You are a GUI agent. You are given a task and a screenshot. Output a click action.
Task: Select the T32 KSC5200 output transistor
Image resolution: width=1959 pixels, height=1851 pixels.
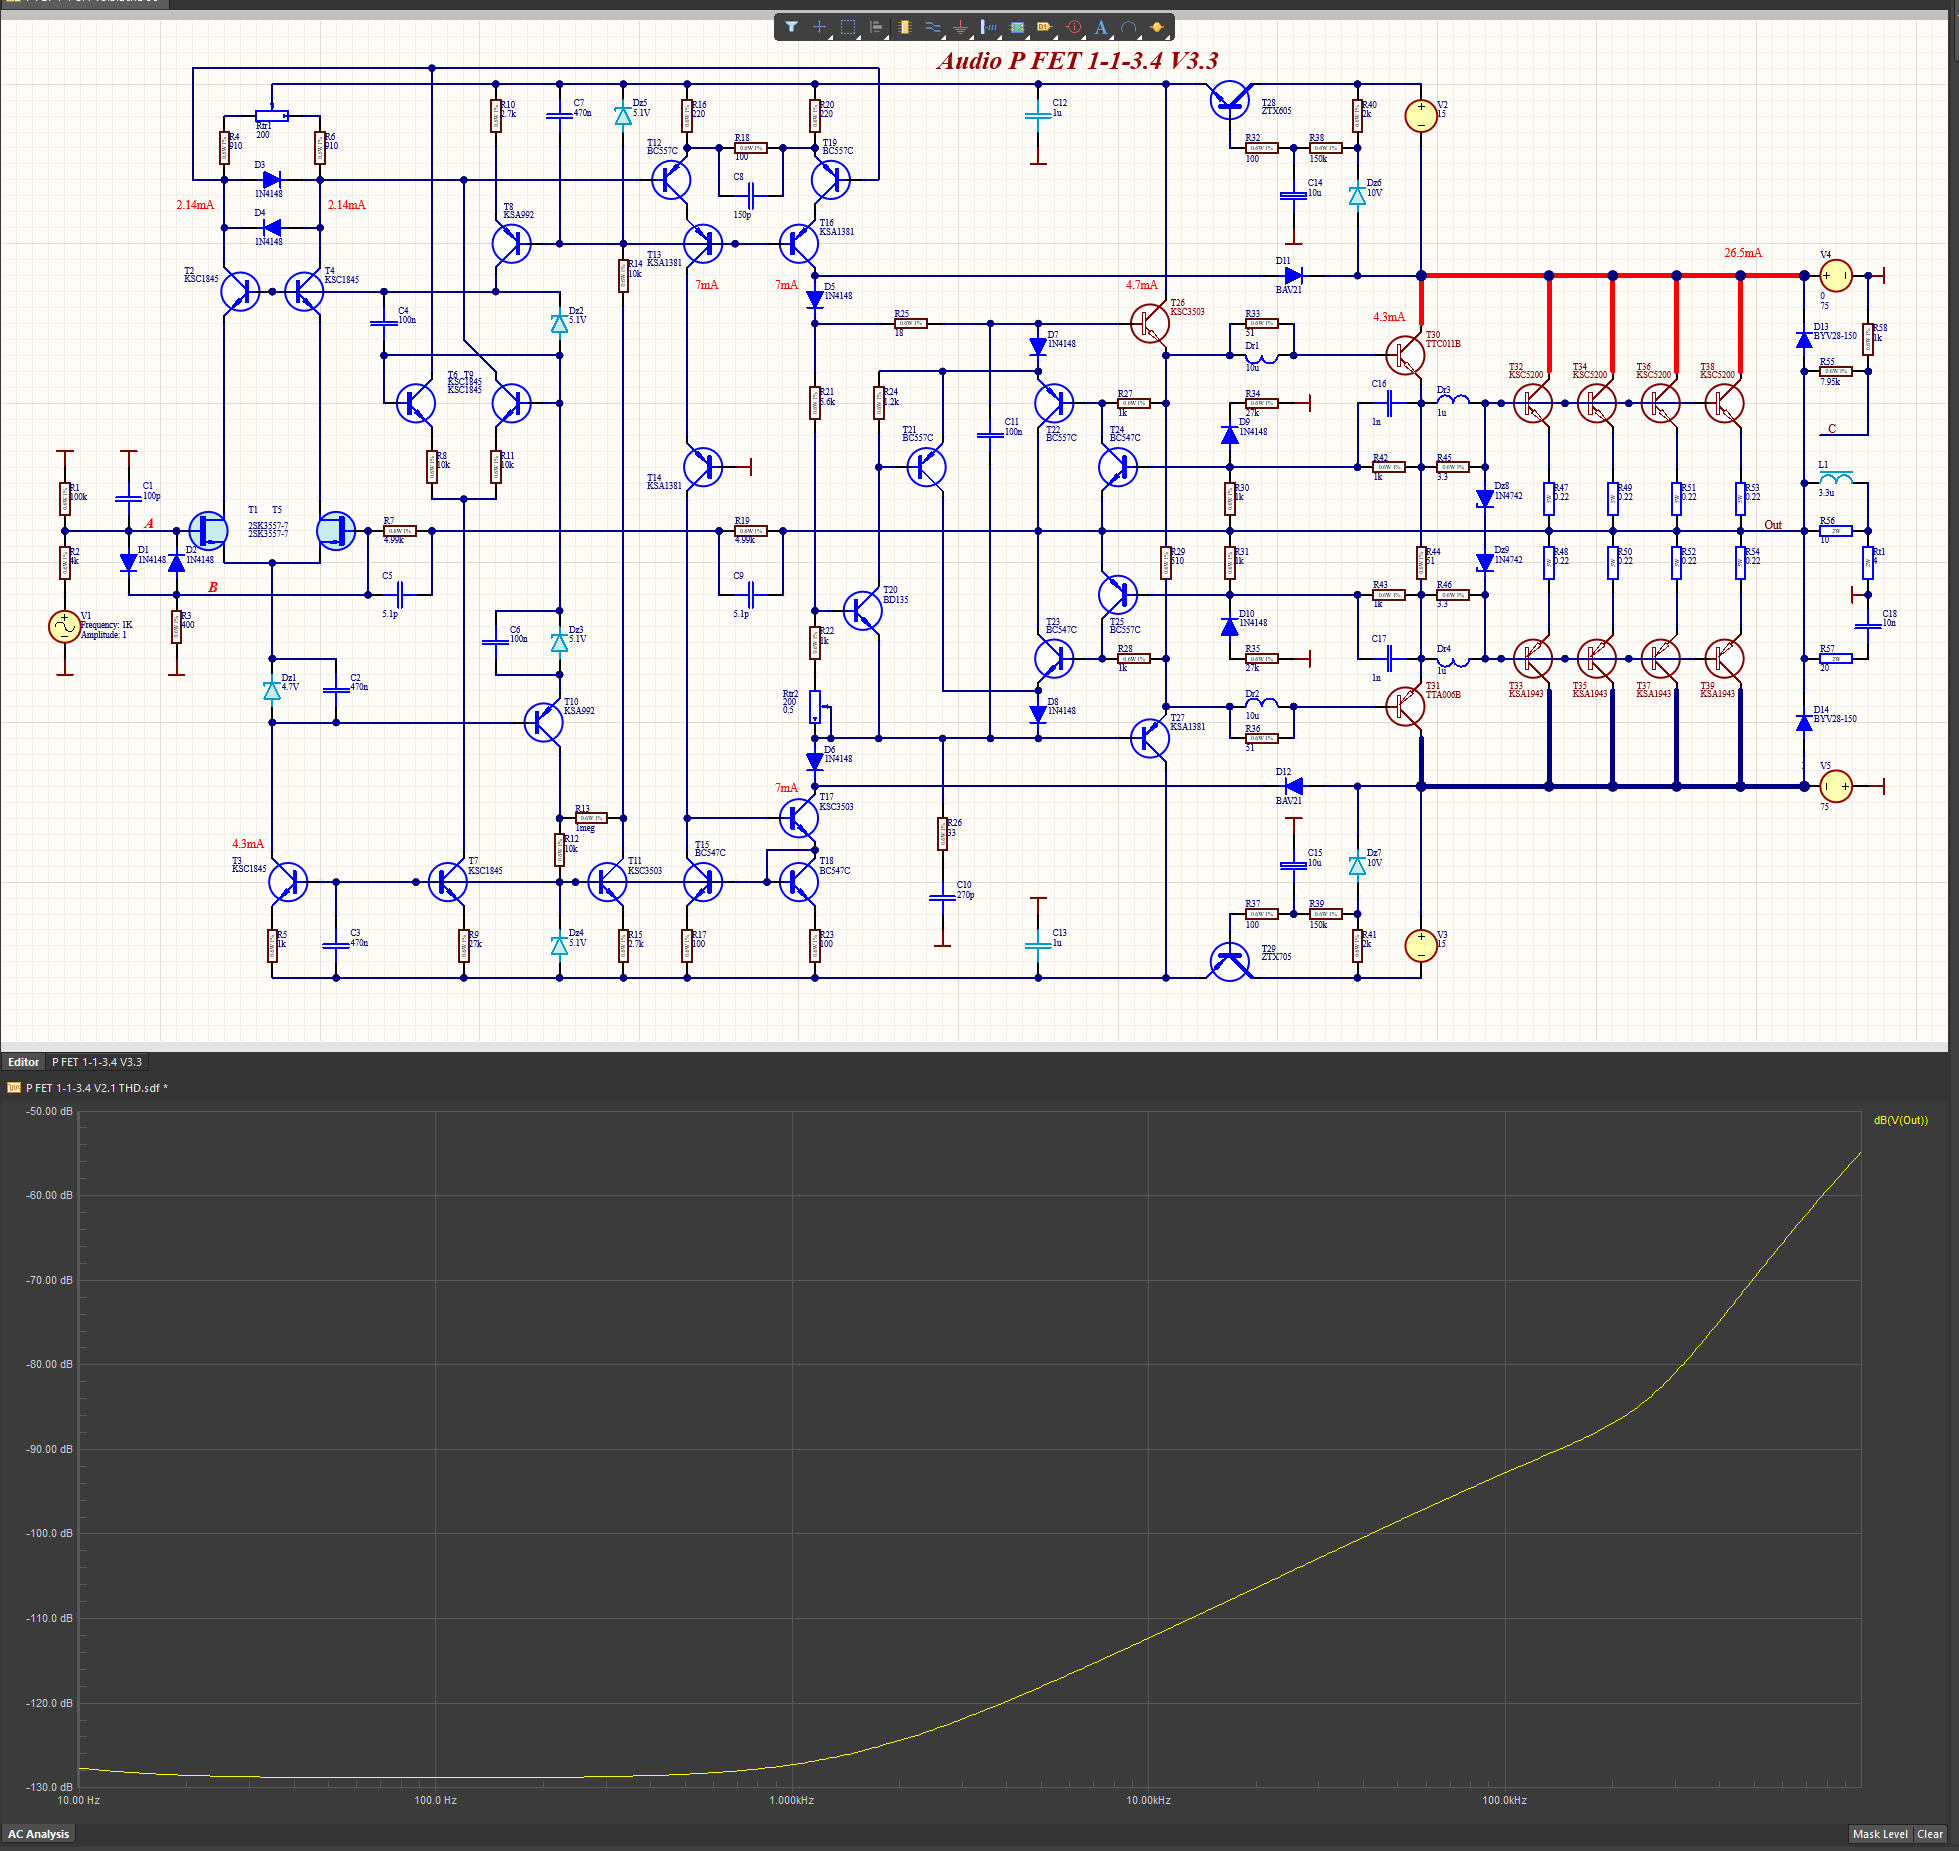(1533, 403)
